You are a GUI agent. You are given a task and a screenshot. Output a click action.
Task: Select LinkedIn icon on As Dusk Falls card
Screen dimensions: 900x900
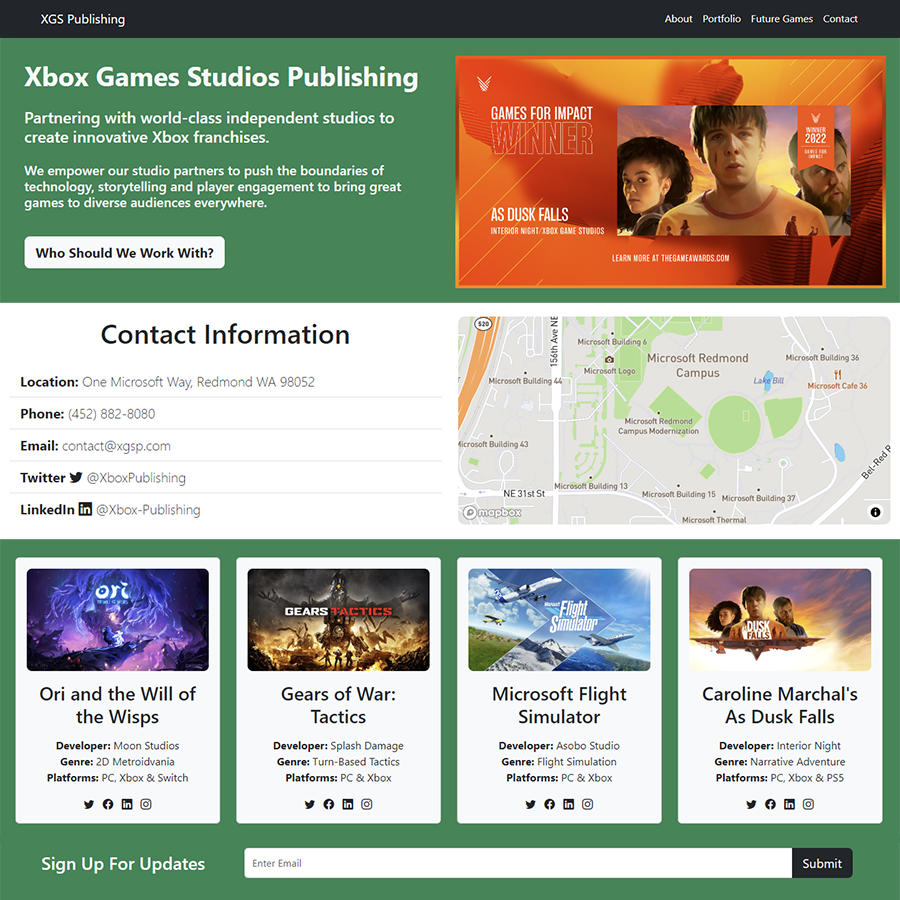click(x=789, y=804)
